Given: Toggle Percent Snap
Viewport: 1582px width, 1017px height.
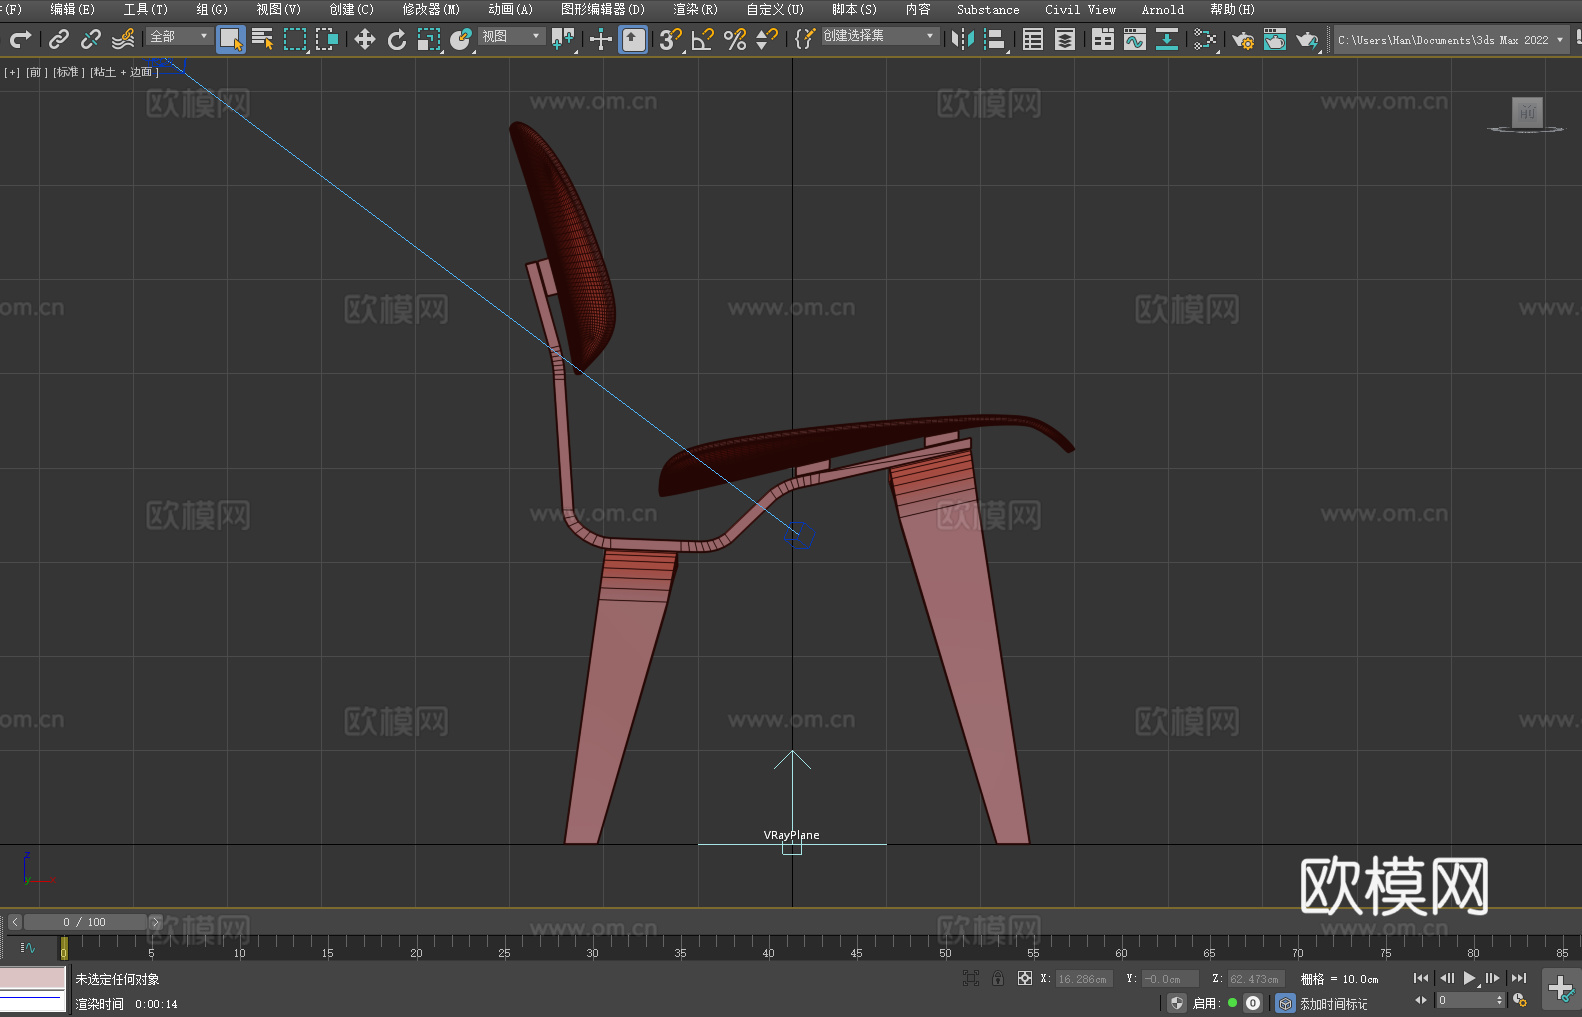Looking at the screenshot, I should coord(735,39).
